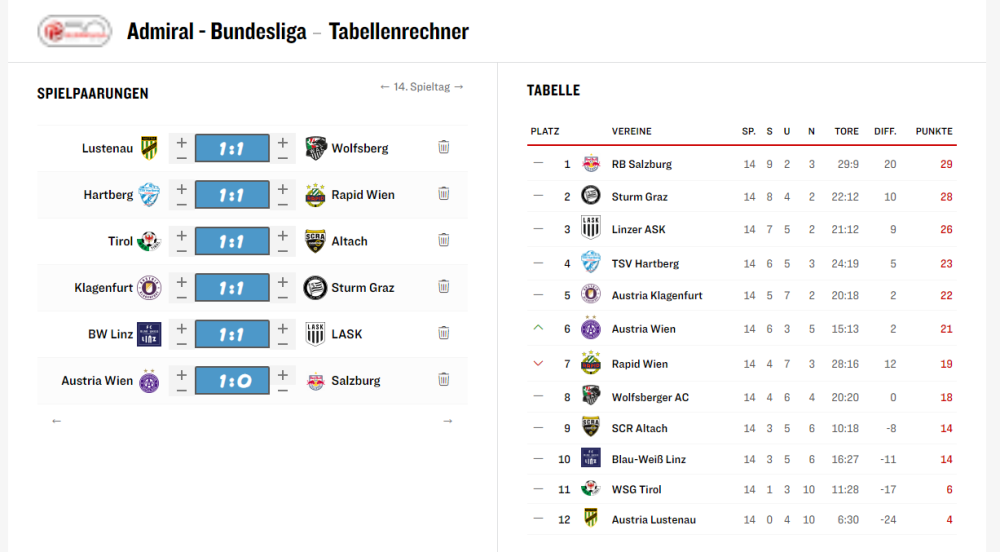This screenshot has height=552, width=1000.
Task: Open Sturm Graz in the table
Action: point(639,197)
